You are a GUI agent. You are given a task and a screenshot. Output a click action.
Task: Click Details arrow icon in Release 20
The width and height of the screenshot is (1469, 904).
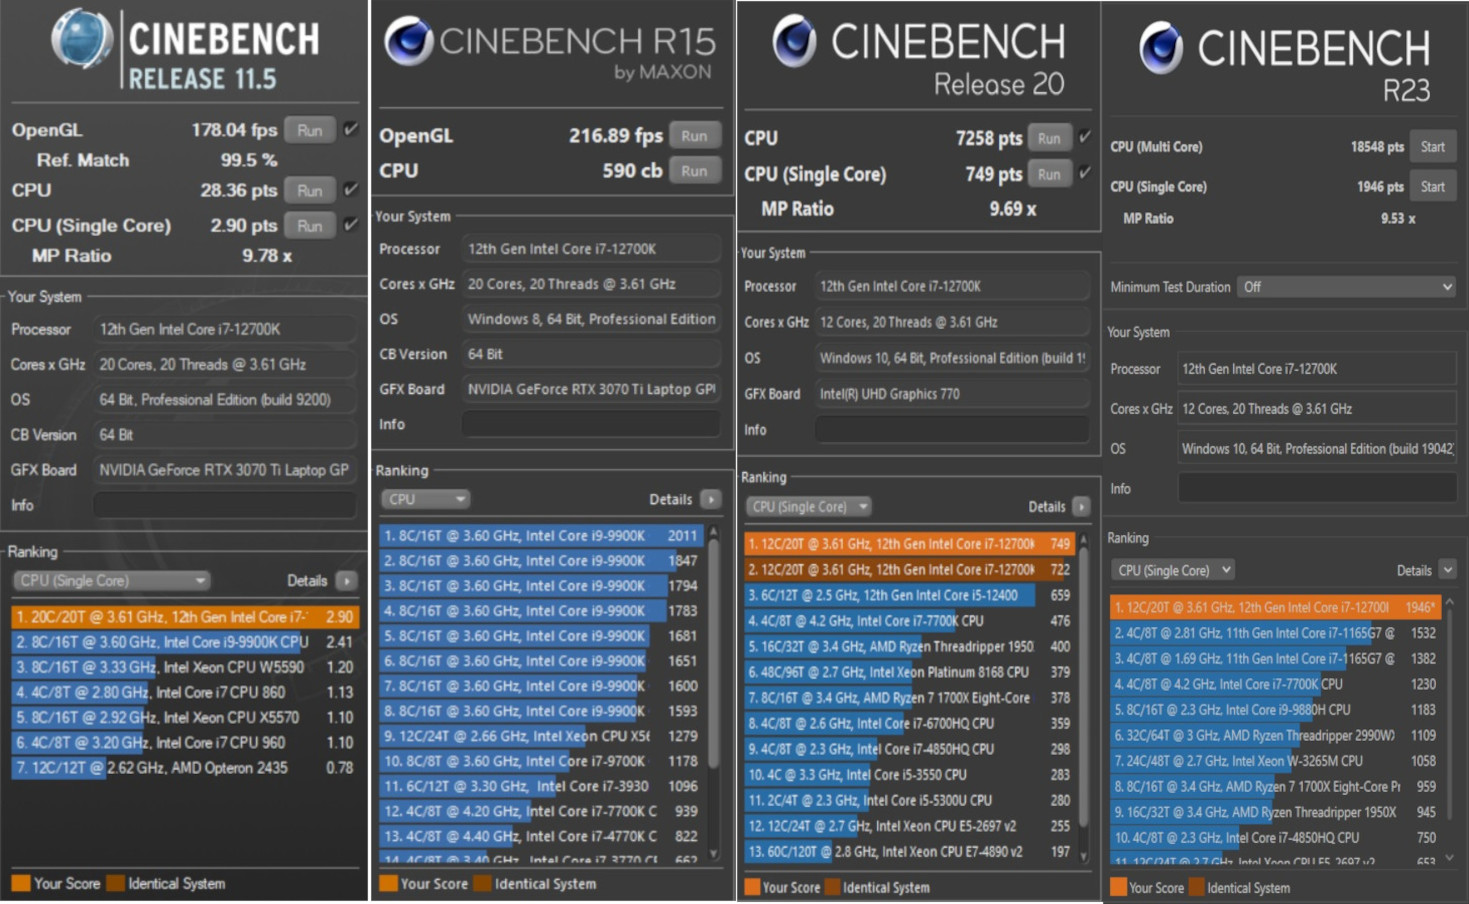(x=1081, y=507)
